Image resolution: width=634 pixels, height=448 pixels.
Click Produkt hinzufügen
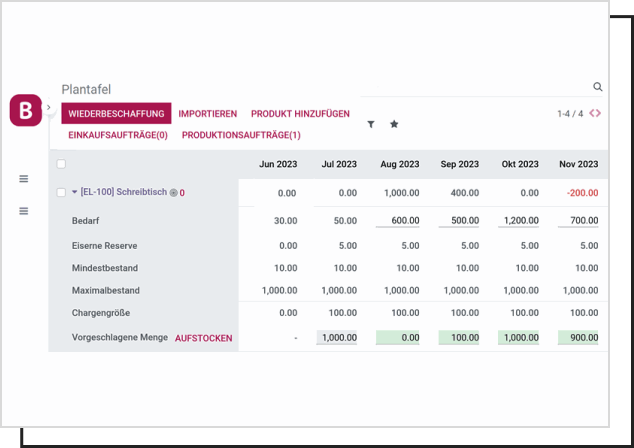click(x=300, y=114)
